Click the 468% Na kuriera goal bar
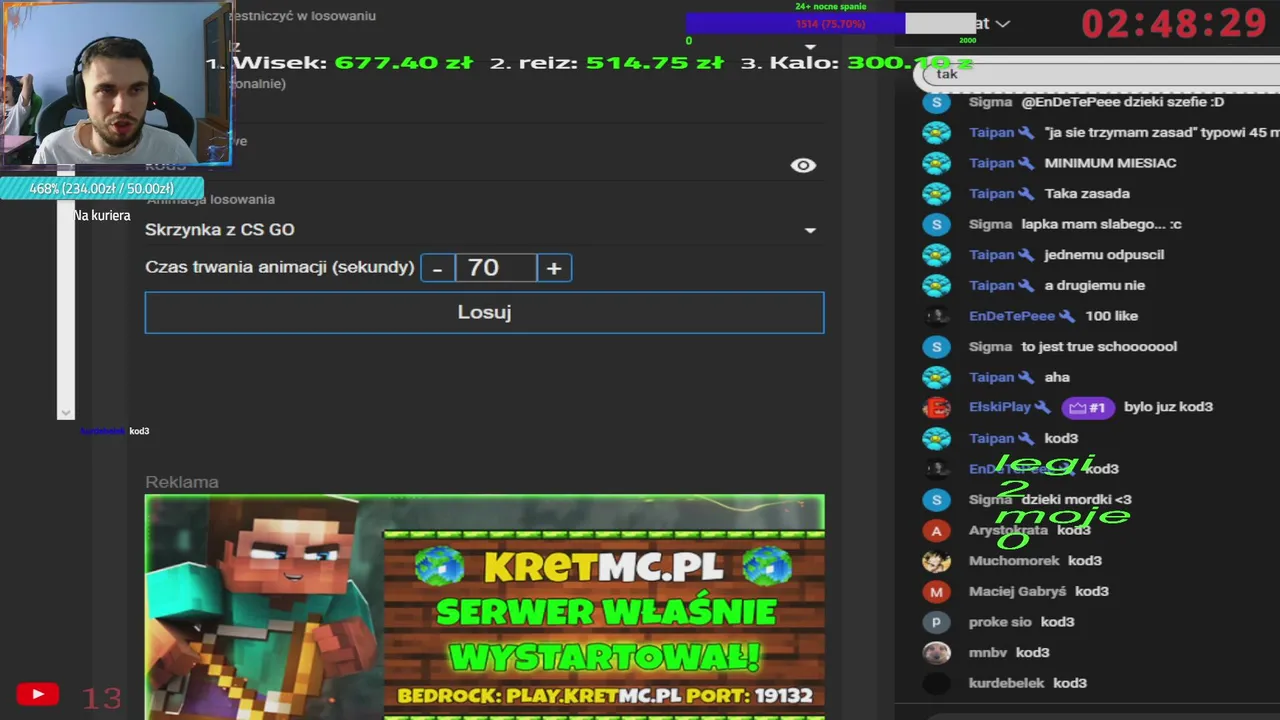1280x720 pixels. click(x=102, y=188)
